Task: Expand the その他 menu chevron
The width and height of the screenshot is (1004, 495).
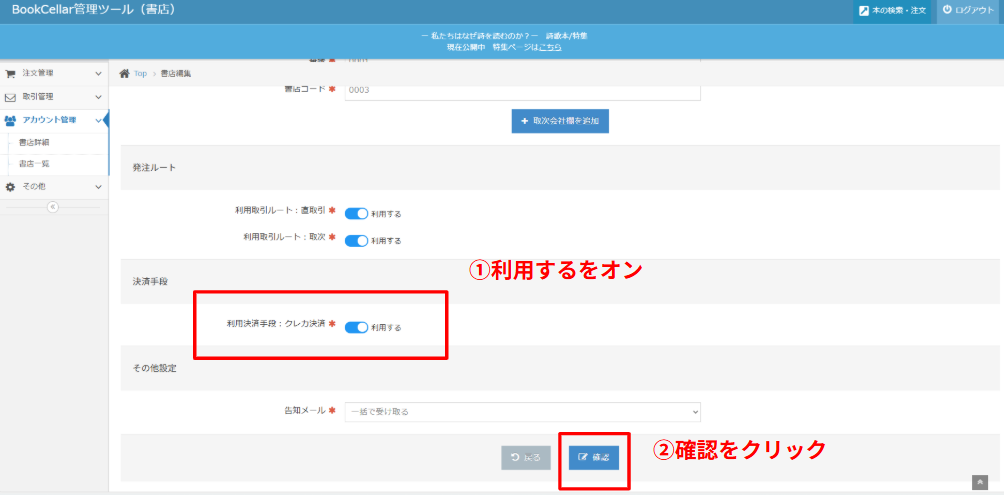Action: click(x=98, y=186)
